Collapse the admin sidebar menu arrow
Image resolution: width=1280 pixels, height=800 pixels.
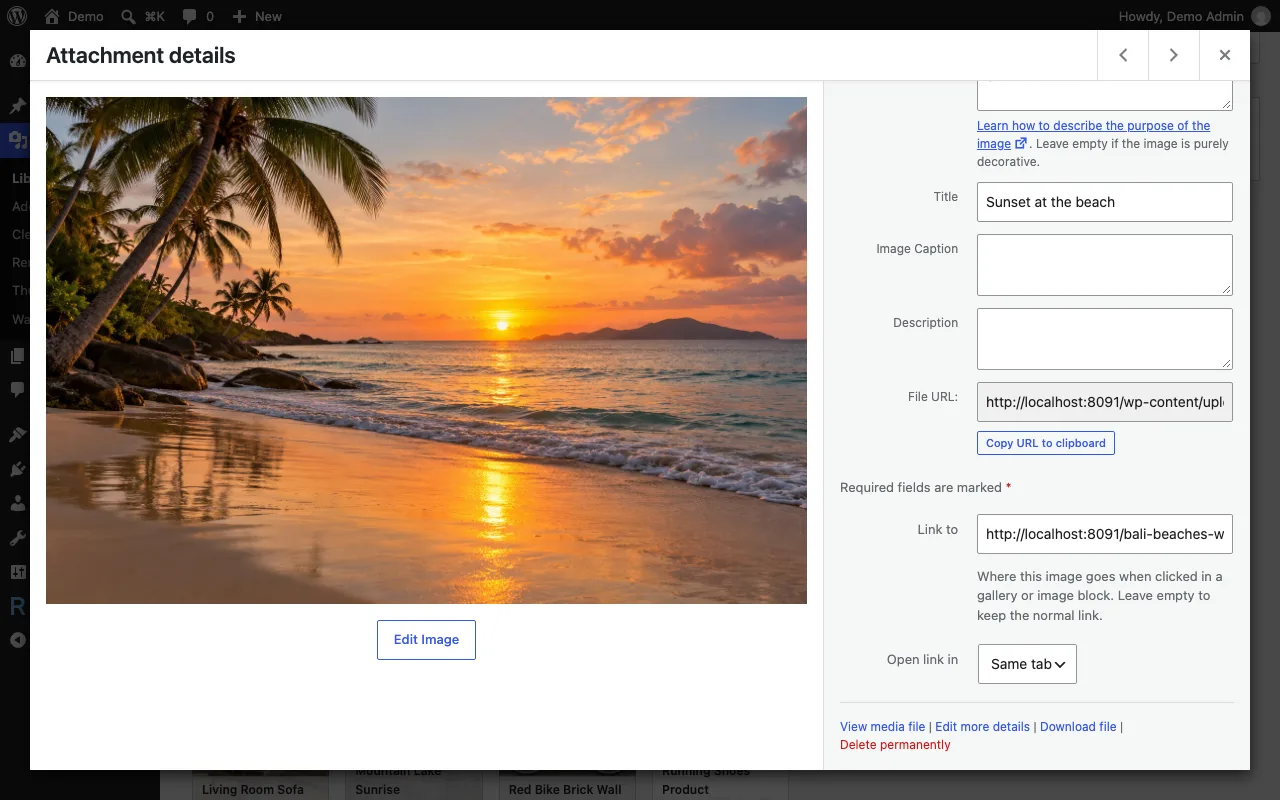pos(16,640)
